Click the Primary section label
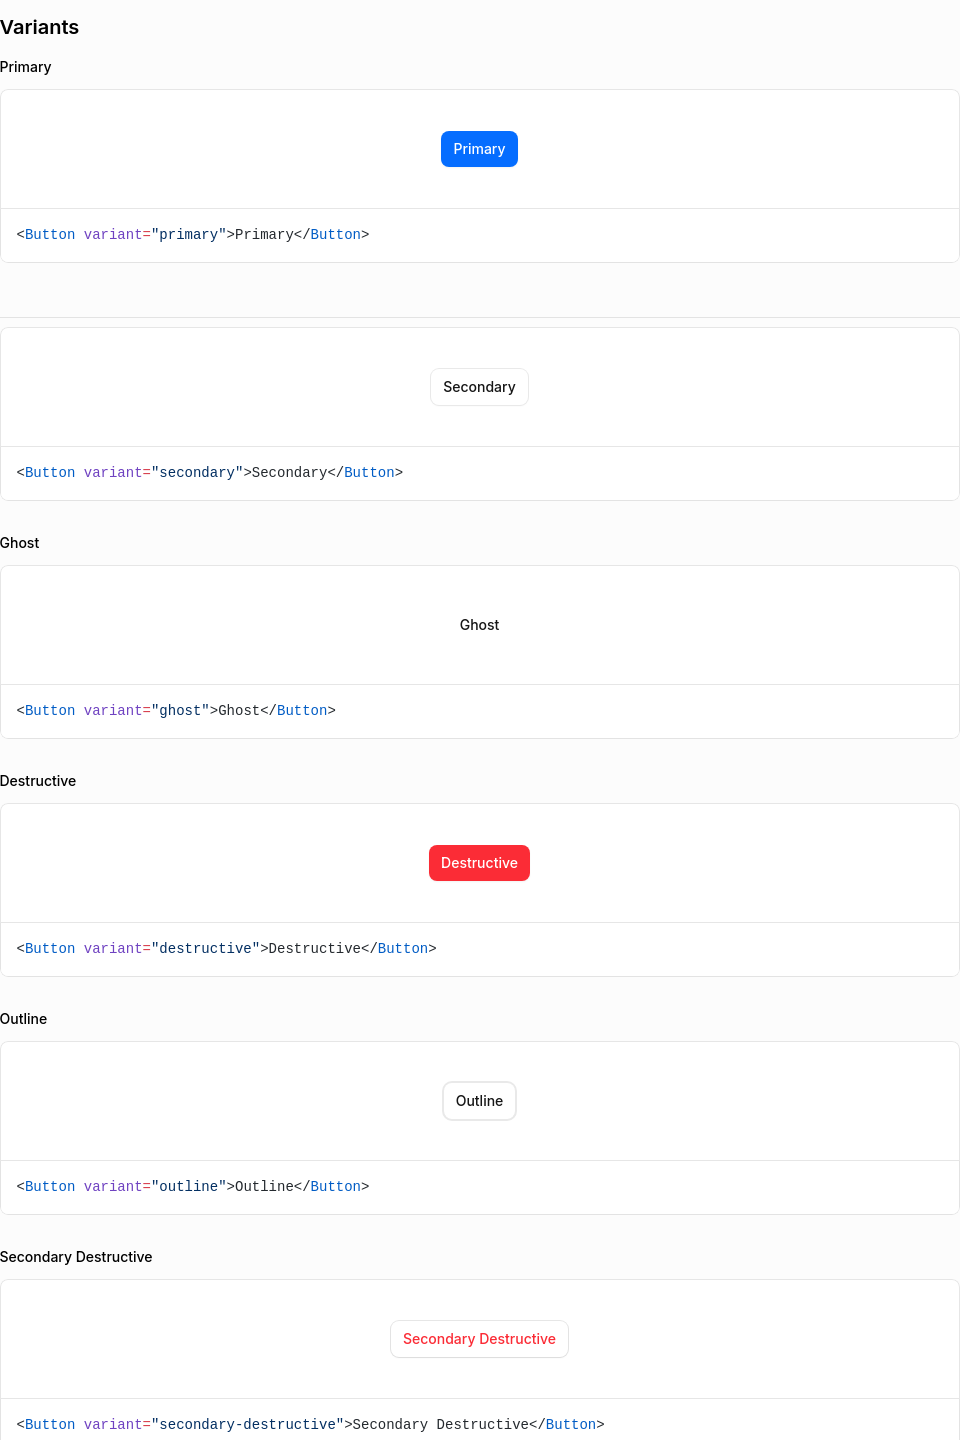This screenshot has height=1440, width=960. point(26,67)
